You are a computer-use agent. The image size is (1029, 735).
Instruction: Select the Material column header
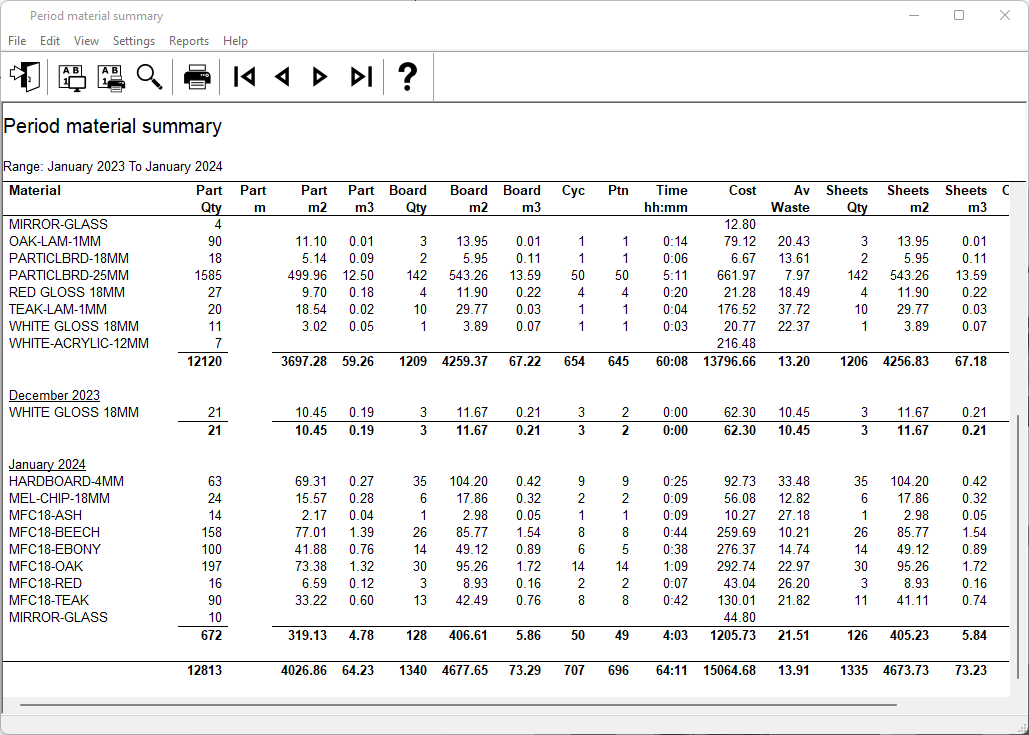click(35, 191)
